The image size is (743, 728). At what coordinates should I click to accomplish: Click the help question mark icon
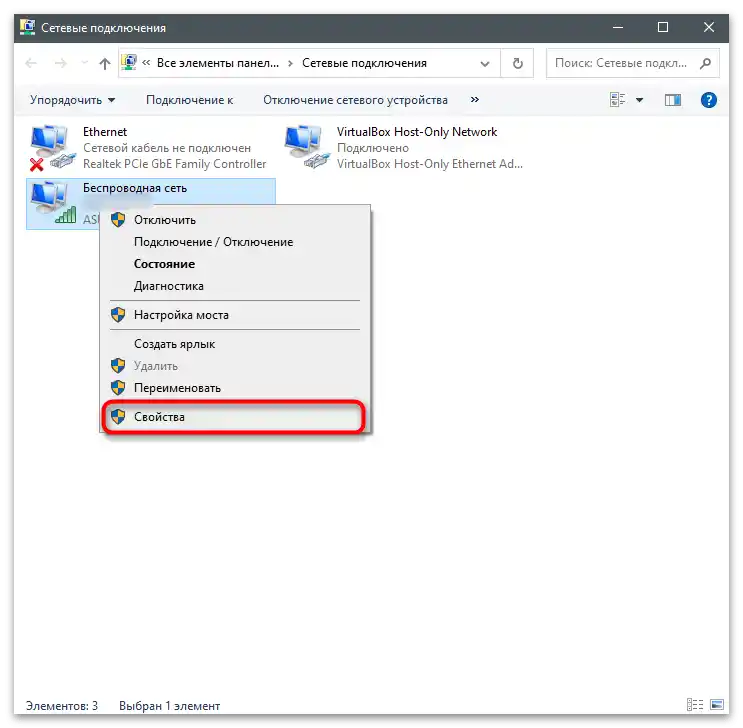[x=708, y=100]
